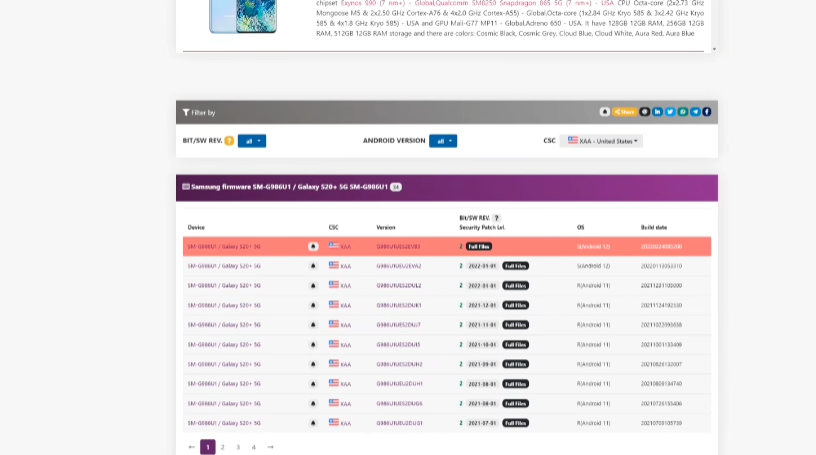
Task: Share via Twitter icon
Action: pos(670,112)
